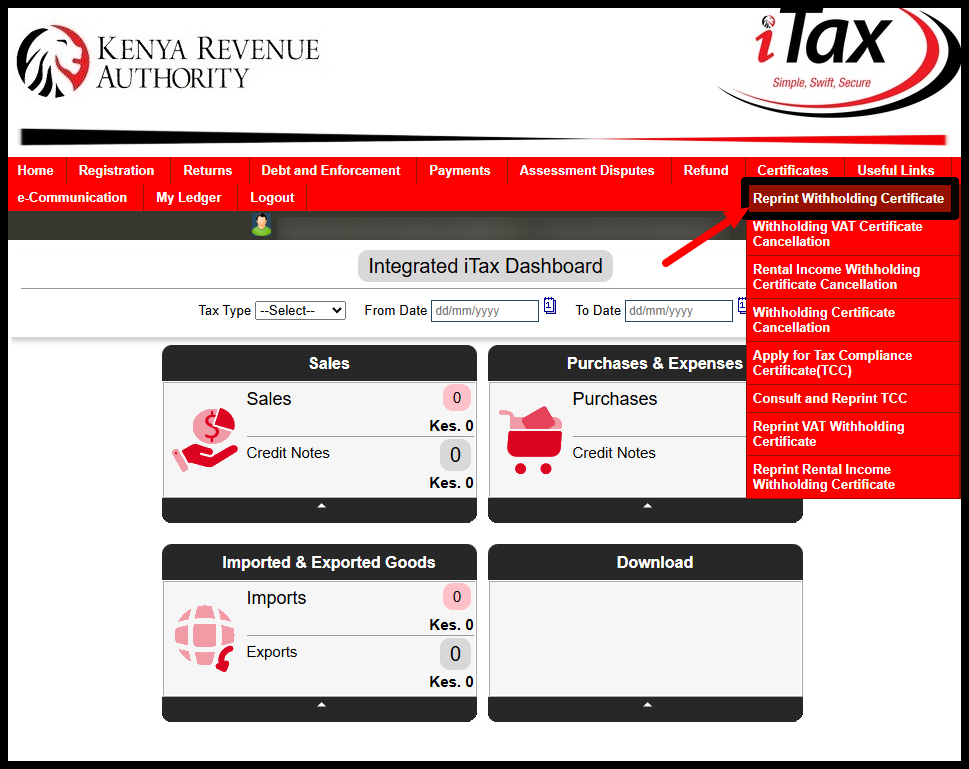This screenshot has height=769, width=969.
Task: Select Reprint VAT Withholding Certificate
Action: coord(852,434)
